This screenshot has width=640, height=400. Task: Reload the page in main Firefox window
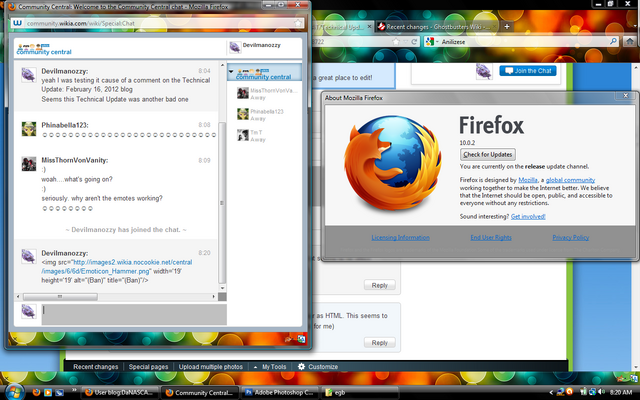point(414,42)
